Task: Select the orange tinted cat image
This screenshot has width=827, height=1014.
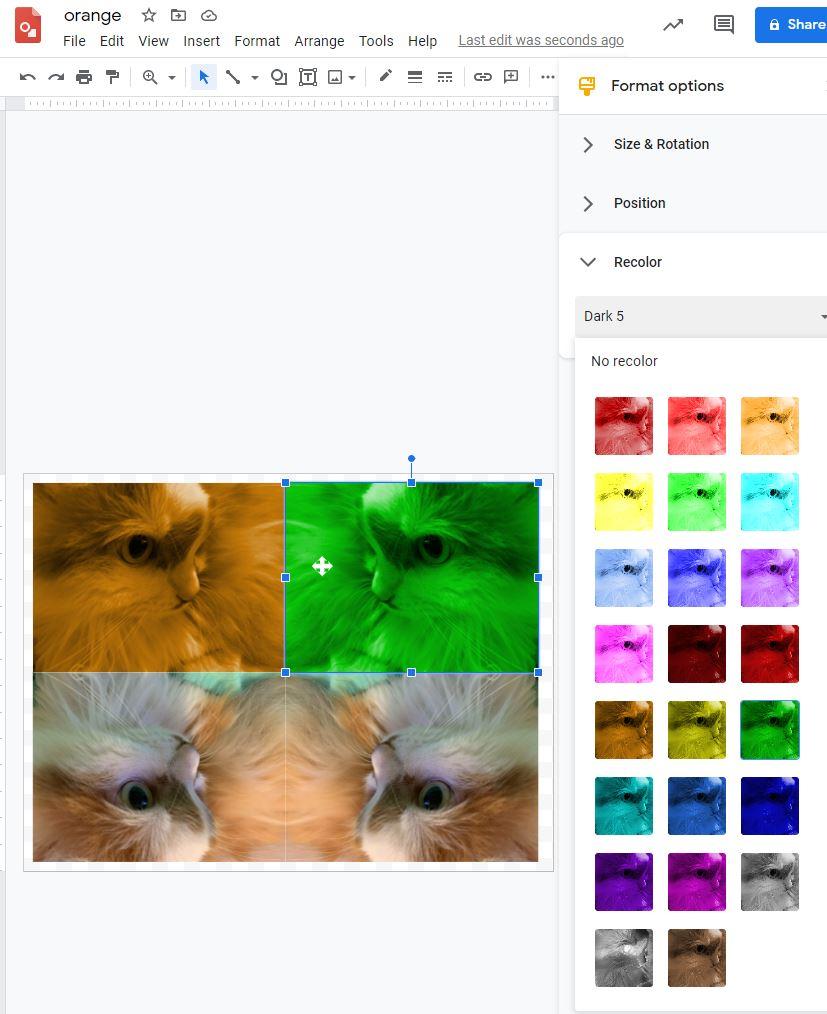Action: [x=158, y=577]
